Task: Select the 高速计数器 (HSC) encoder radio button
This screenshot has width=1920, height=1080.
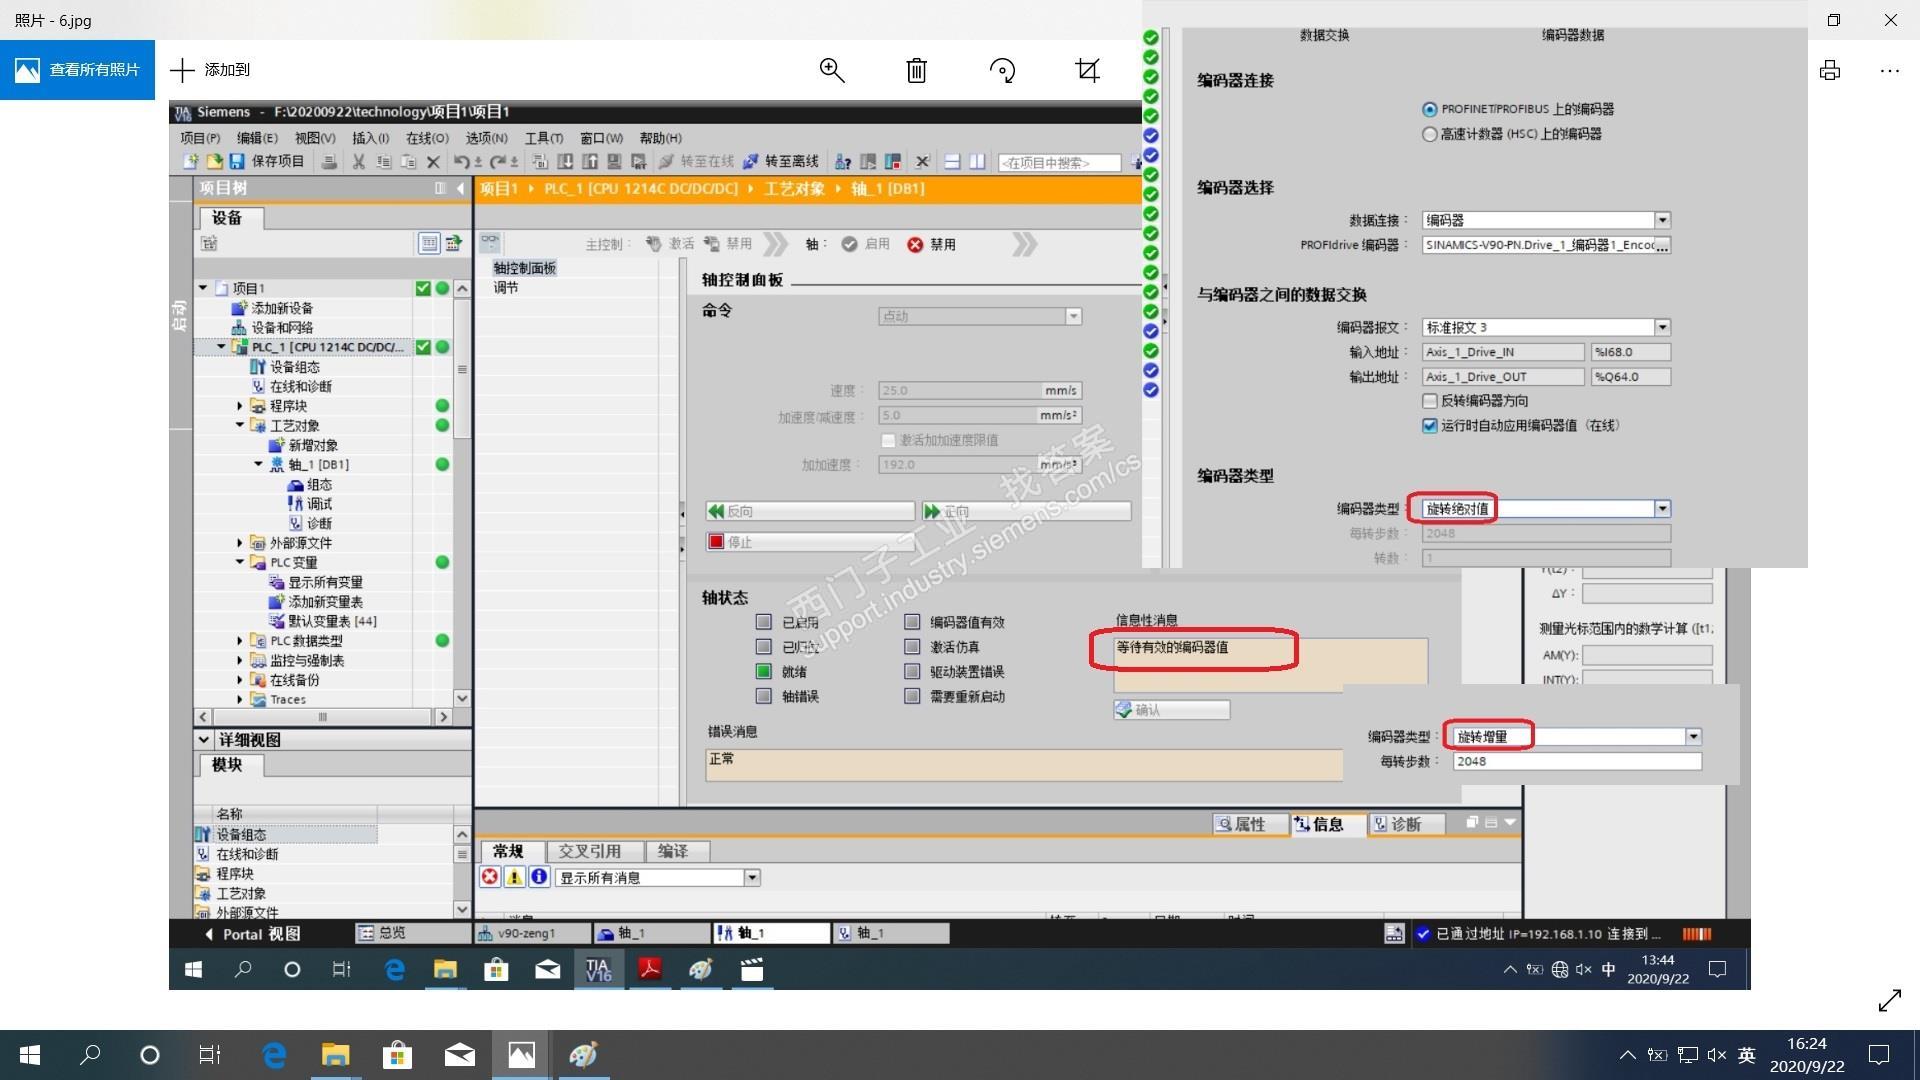Action: coord(1429,134)
